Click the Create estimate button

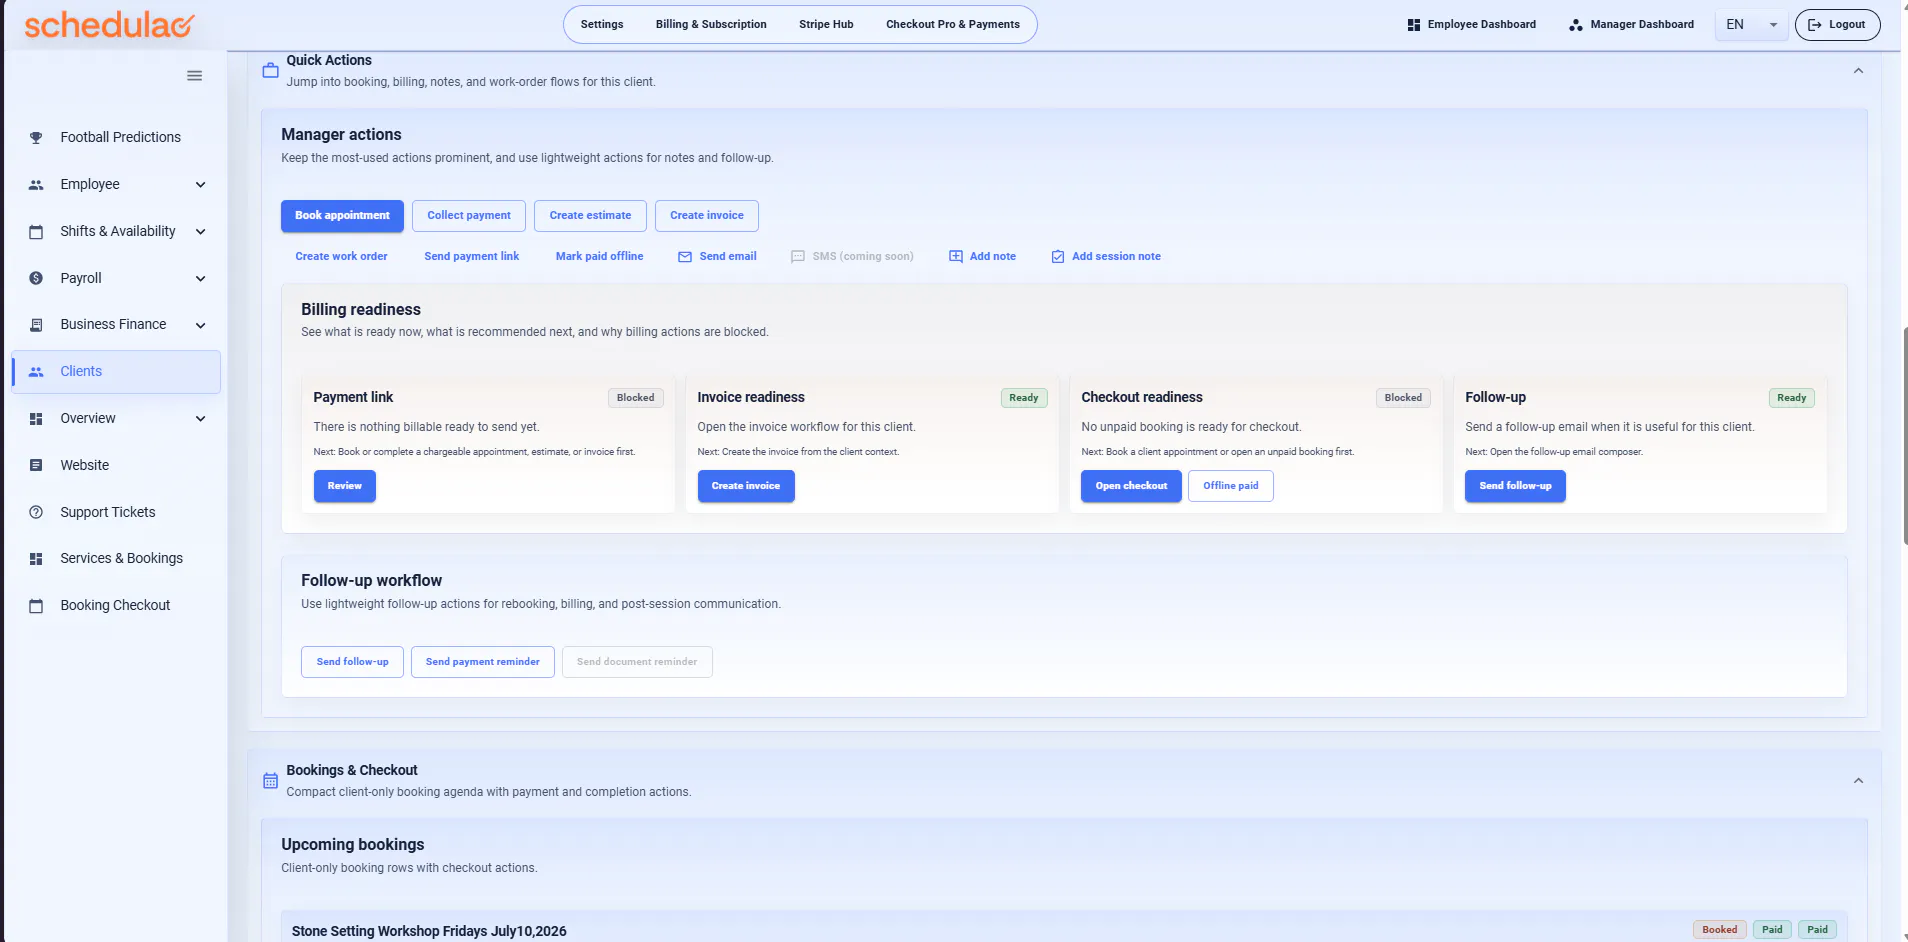pyautogui.click(x=590, y=216)
